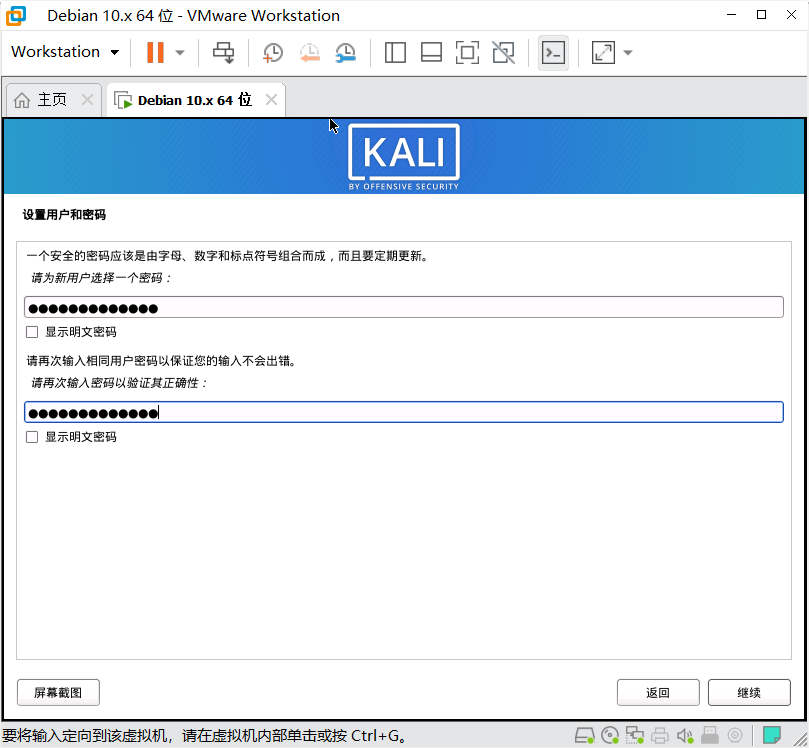Image resolution: width=809 pixels, height=748 pixels.
Task: Open the Workstation menu
Action: pos(65,52)
